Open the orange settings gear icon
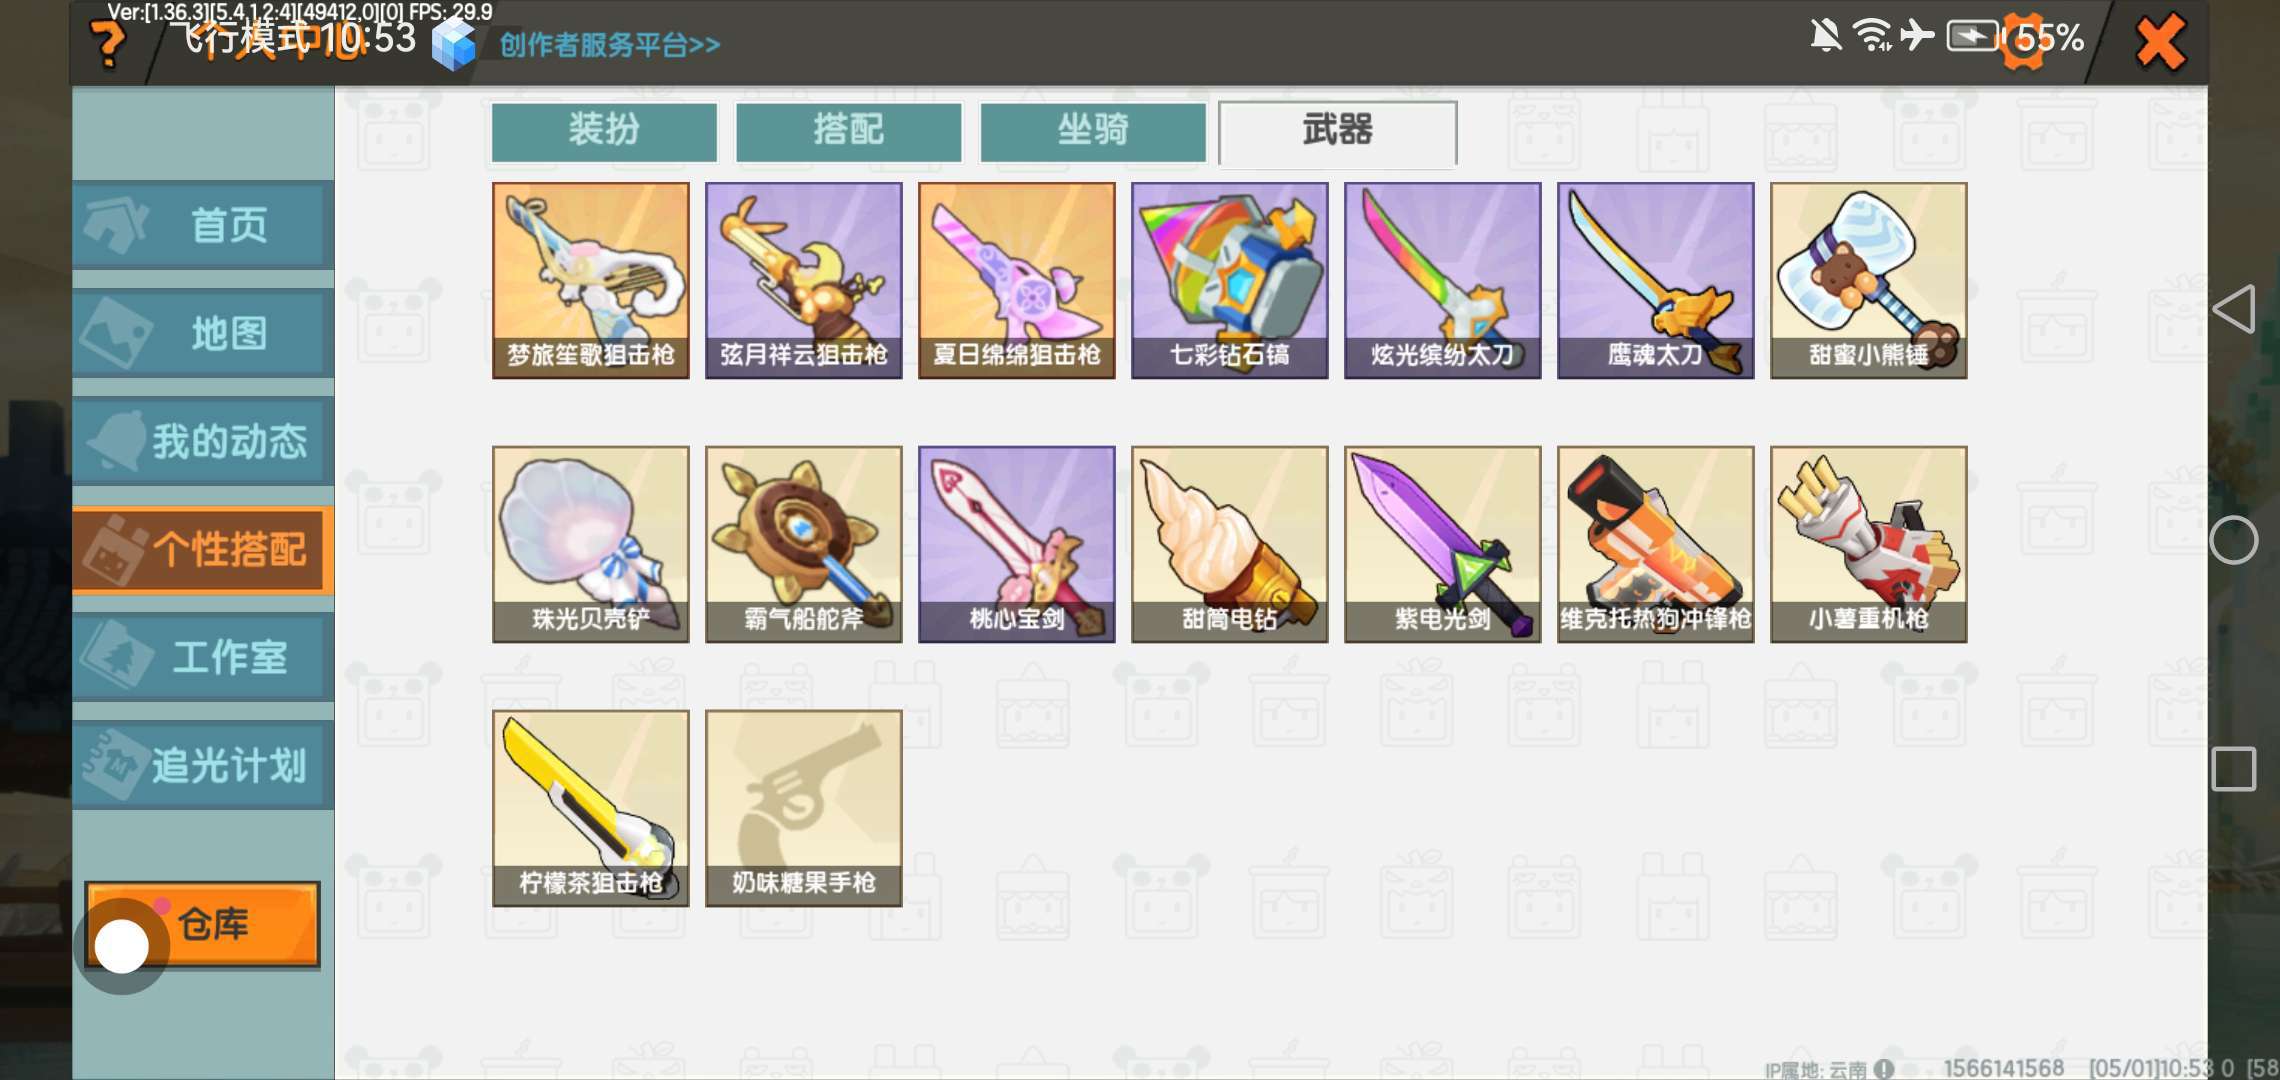 click(2025, 42)
